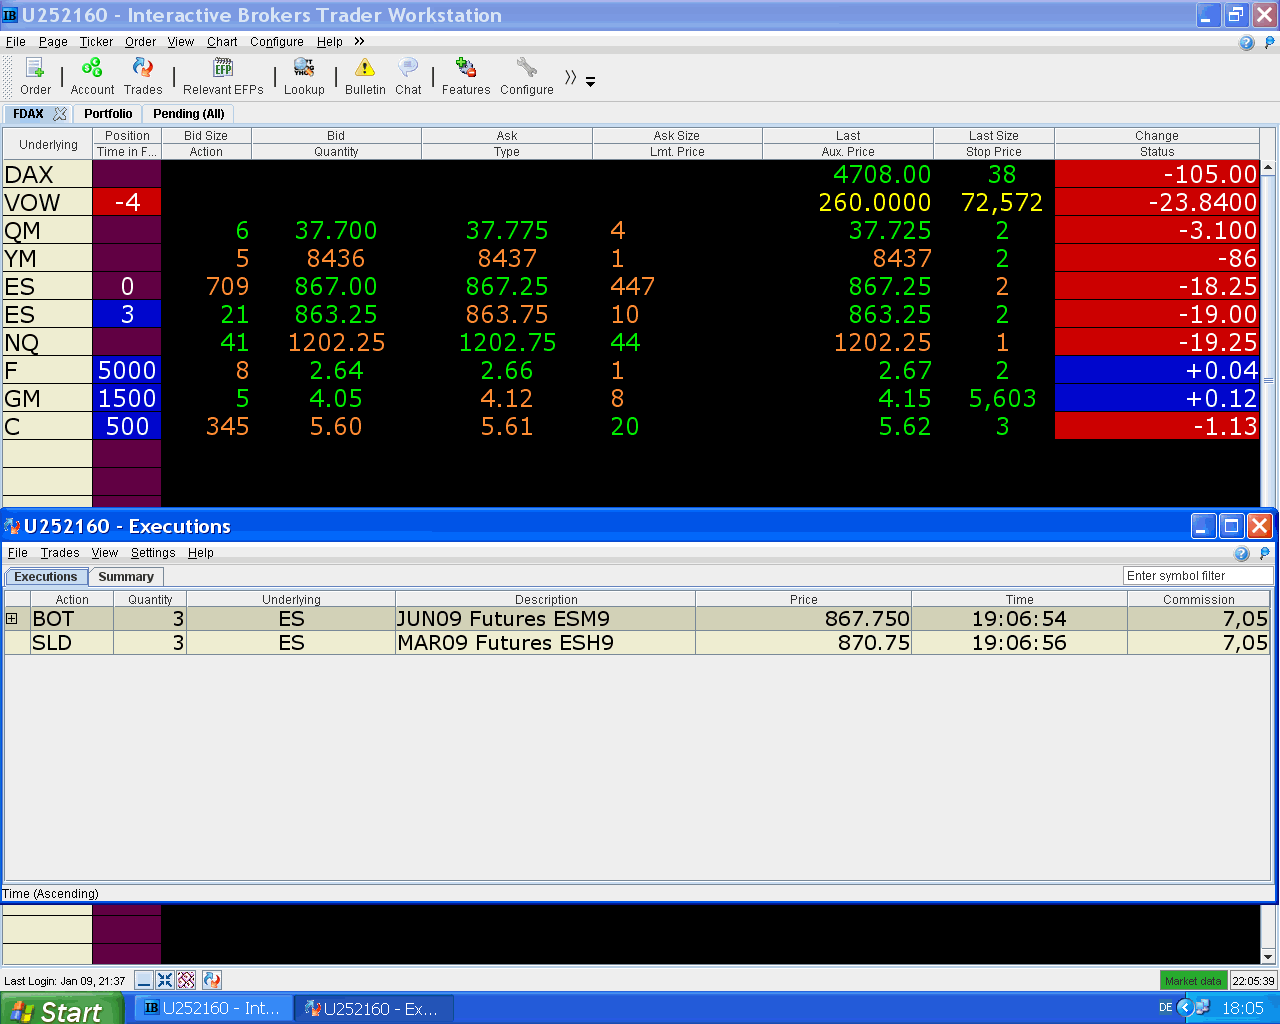Switch to the Summary tab
1280x1024 pixels.
pyautogui.click(x=126, y=577)
